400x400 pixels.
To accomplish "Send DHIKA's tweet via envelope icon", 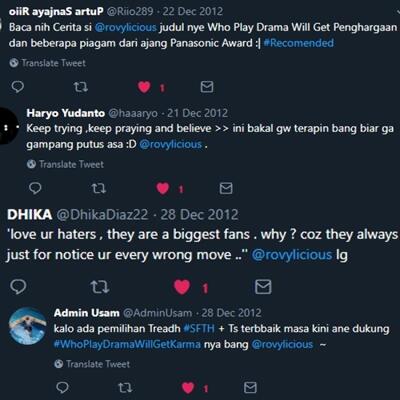I will (x=263, y=287).
